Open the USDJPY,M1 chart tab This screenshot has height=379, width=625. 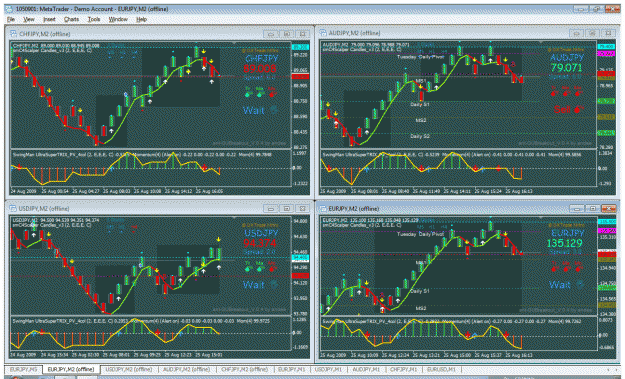coord(328,369)
